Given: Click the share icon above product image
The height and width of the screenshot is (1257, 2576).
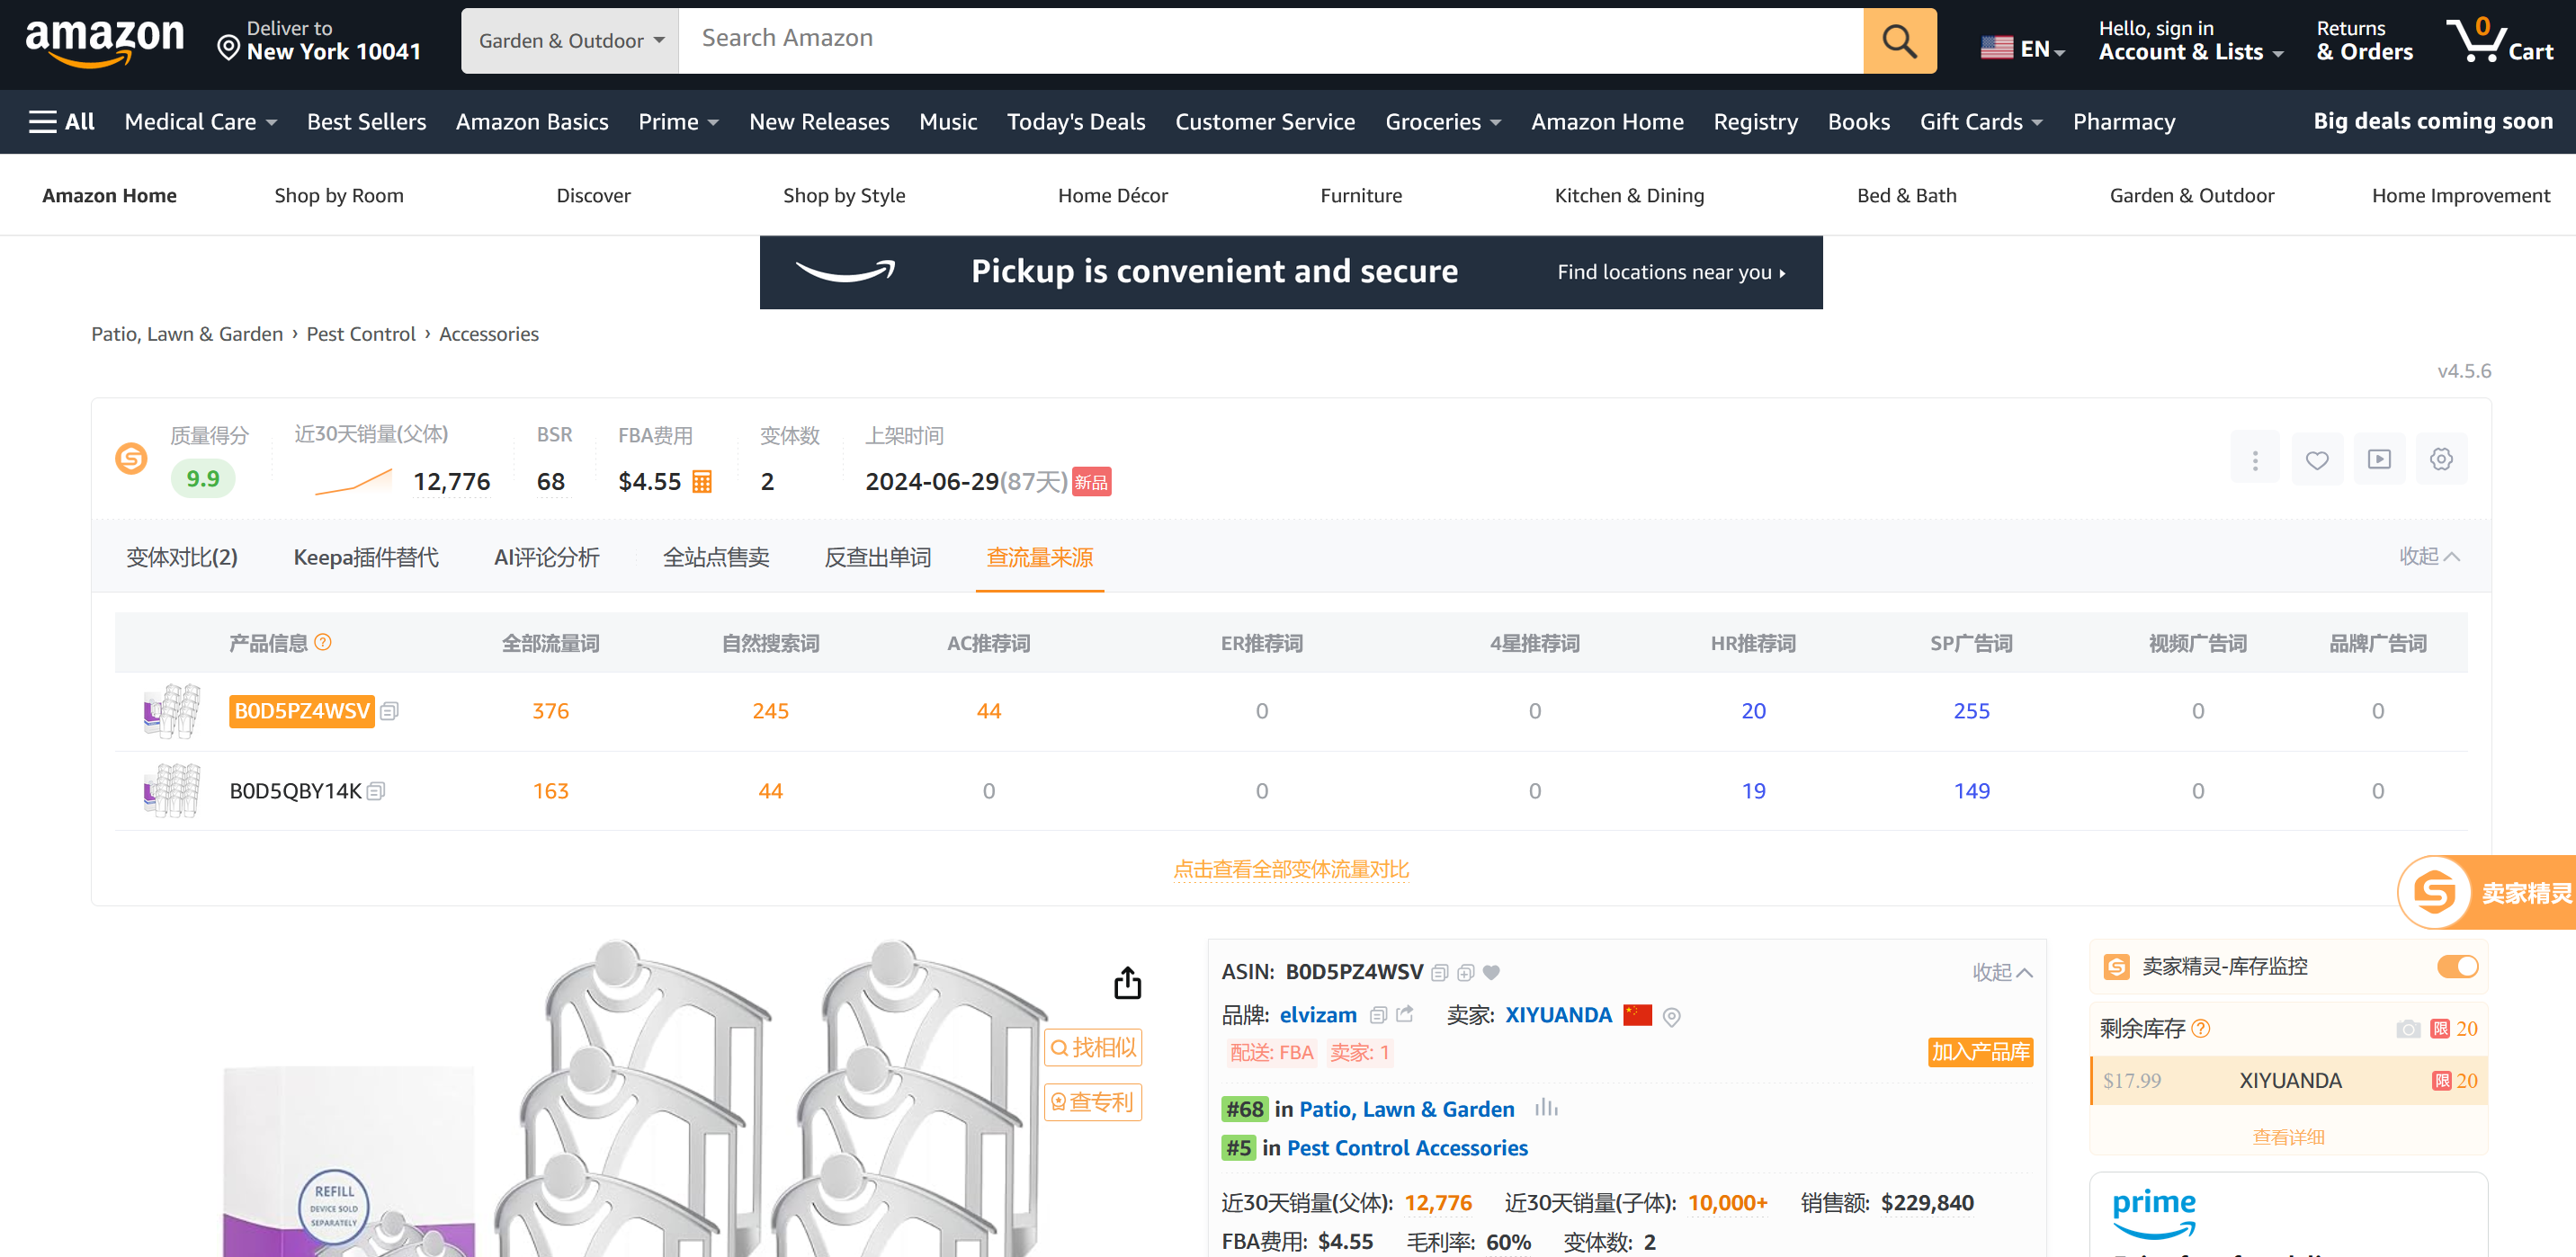Looking at the screenshot, I should [x=1127, y=983].
